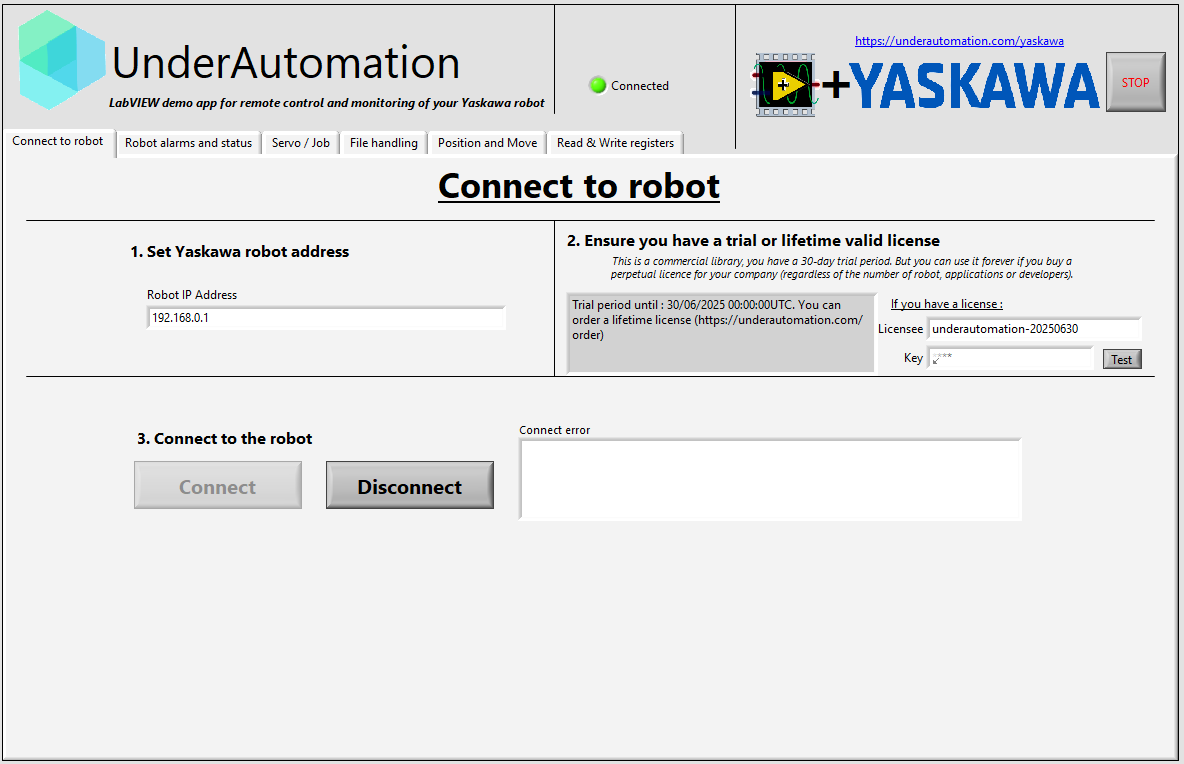Click '1. Set Yaskawa robot address' heading
The image size is (1184, 764).
[x=239, y=251]
